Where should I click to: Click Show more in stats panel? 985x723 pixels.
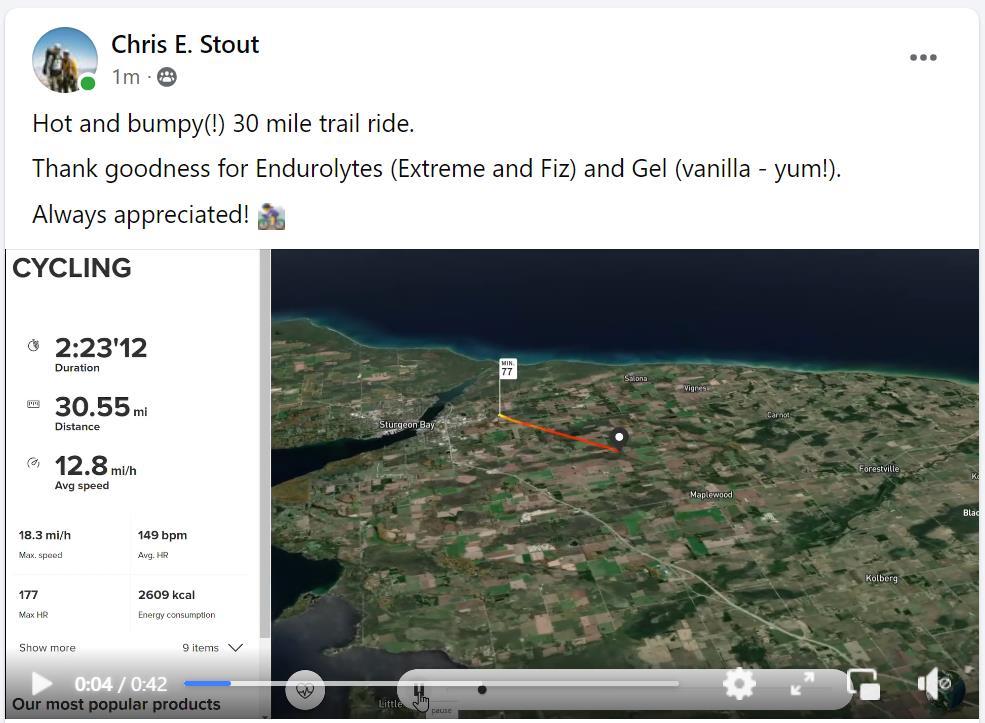click(47, 648)
